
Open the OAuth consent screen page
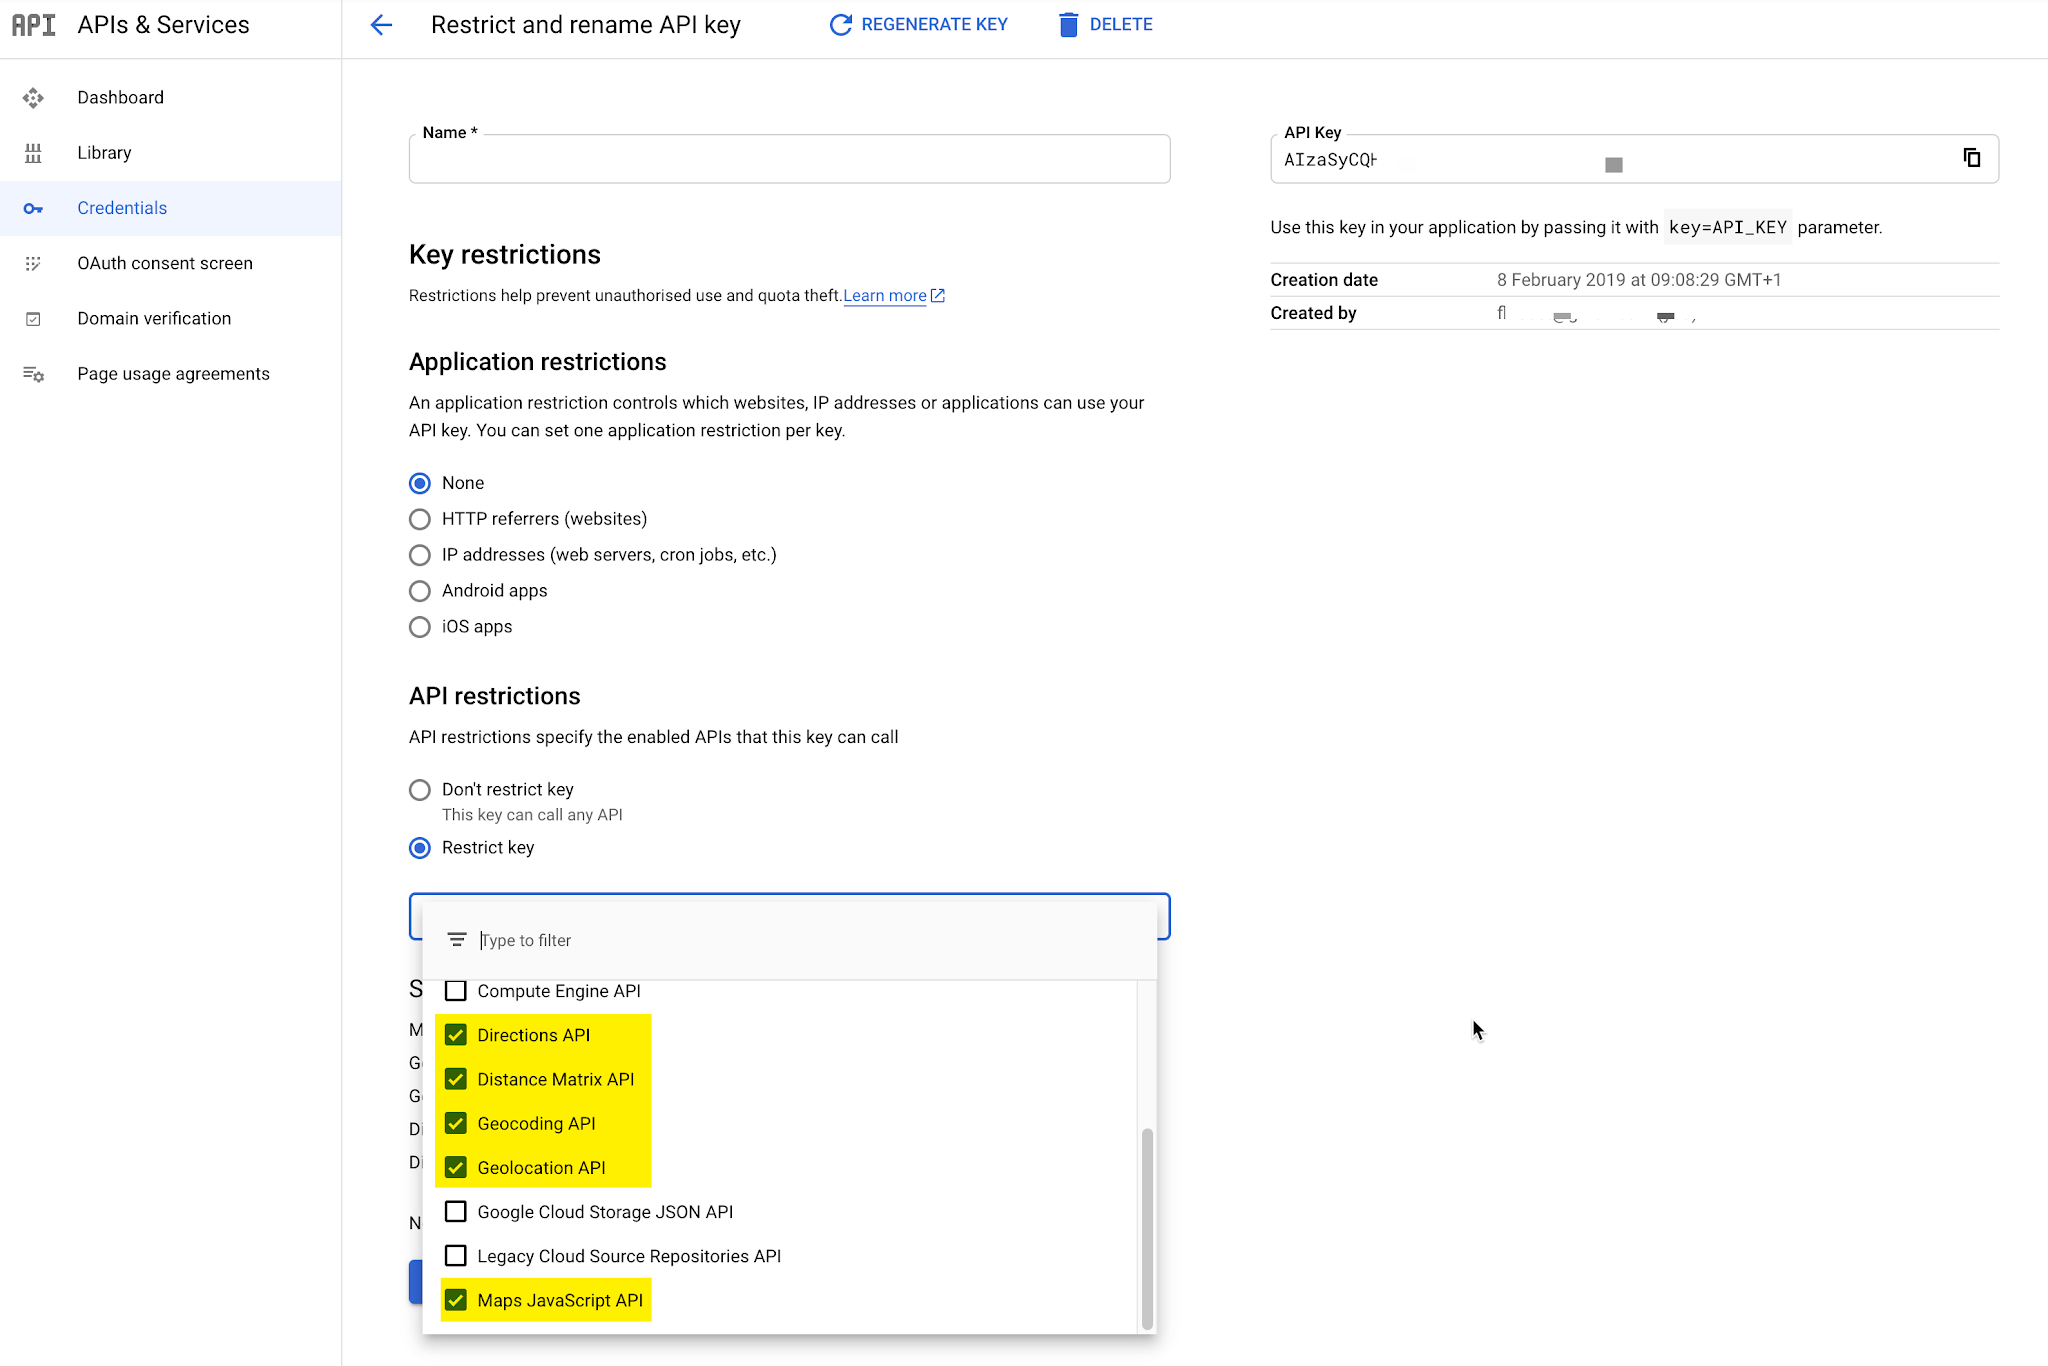[x=164, y=263]
